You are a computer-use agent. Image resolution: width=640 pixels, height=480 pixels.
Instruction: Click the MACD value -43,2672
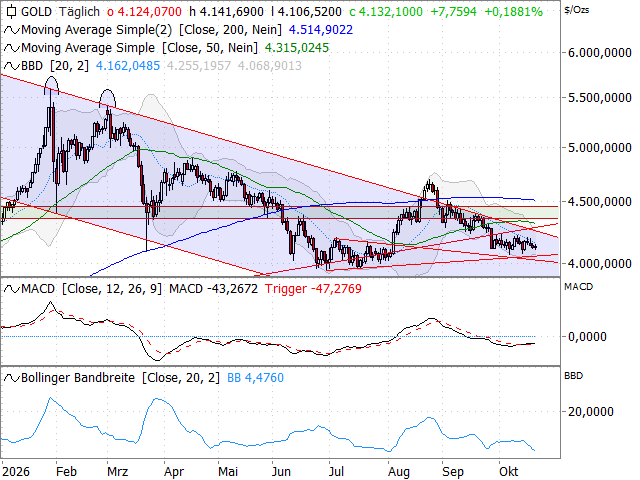coord(213,289)
